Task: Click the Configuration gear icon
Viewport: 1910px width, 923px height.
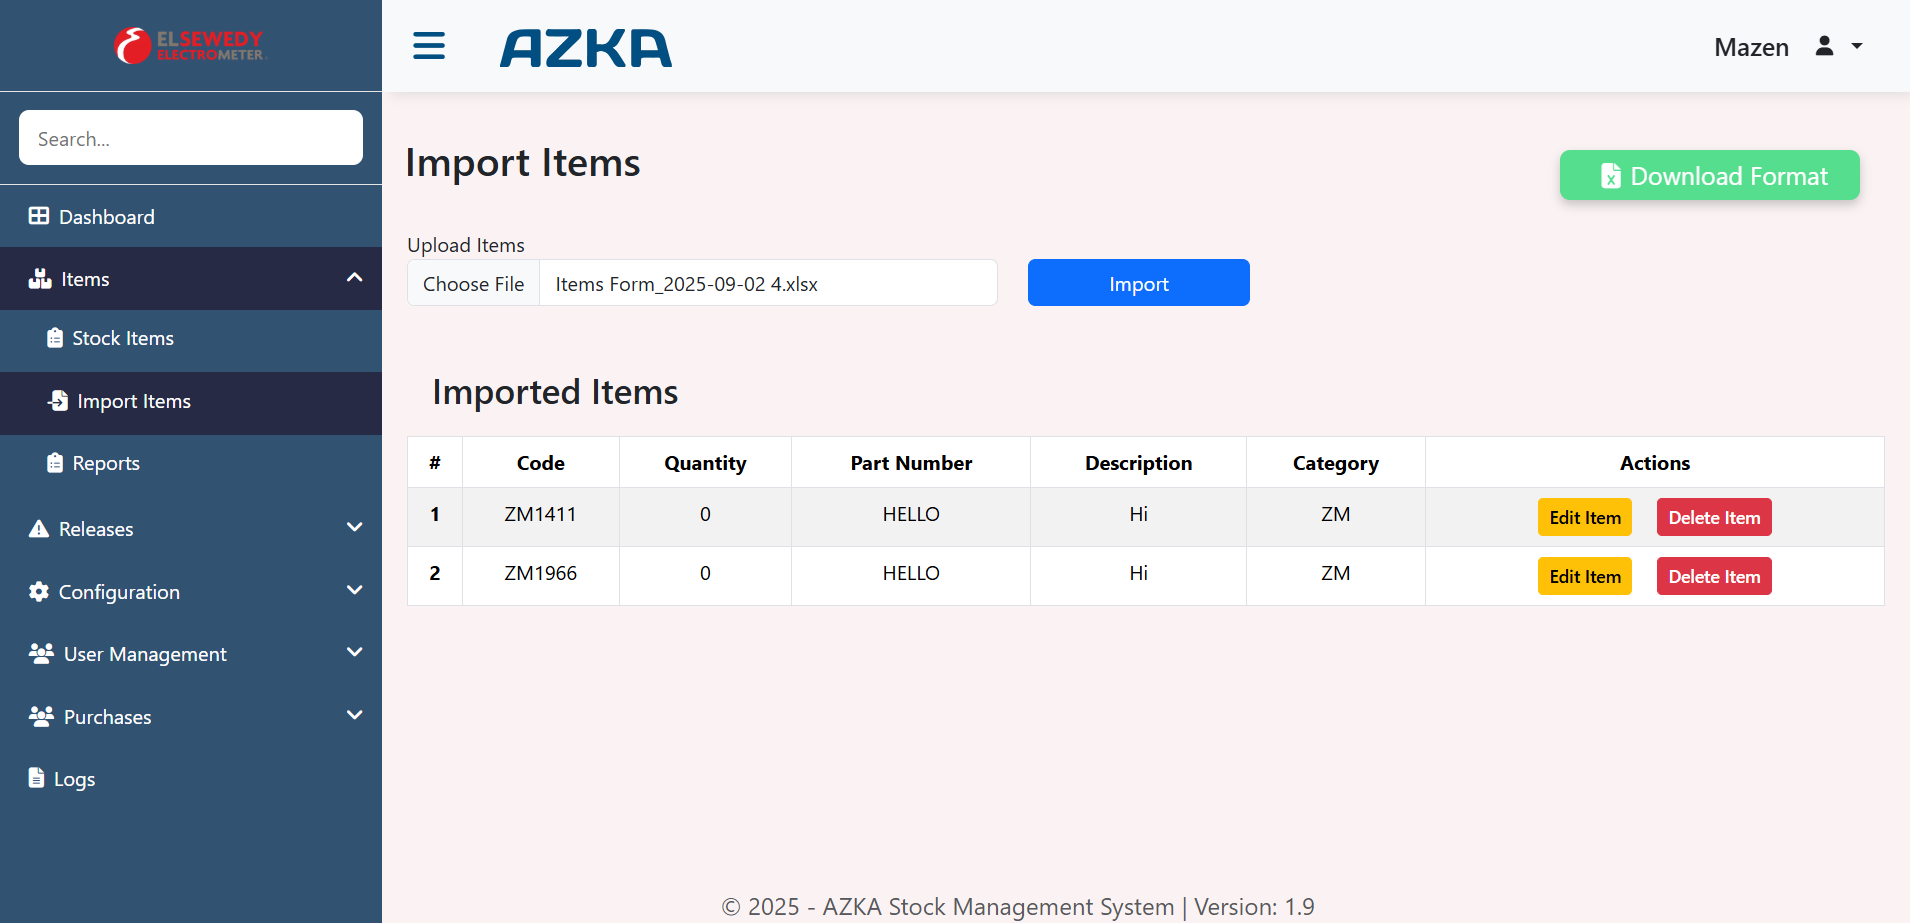Action: pos(39,591)
